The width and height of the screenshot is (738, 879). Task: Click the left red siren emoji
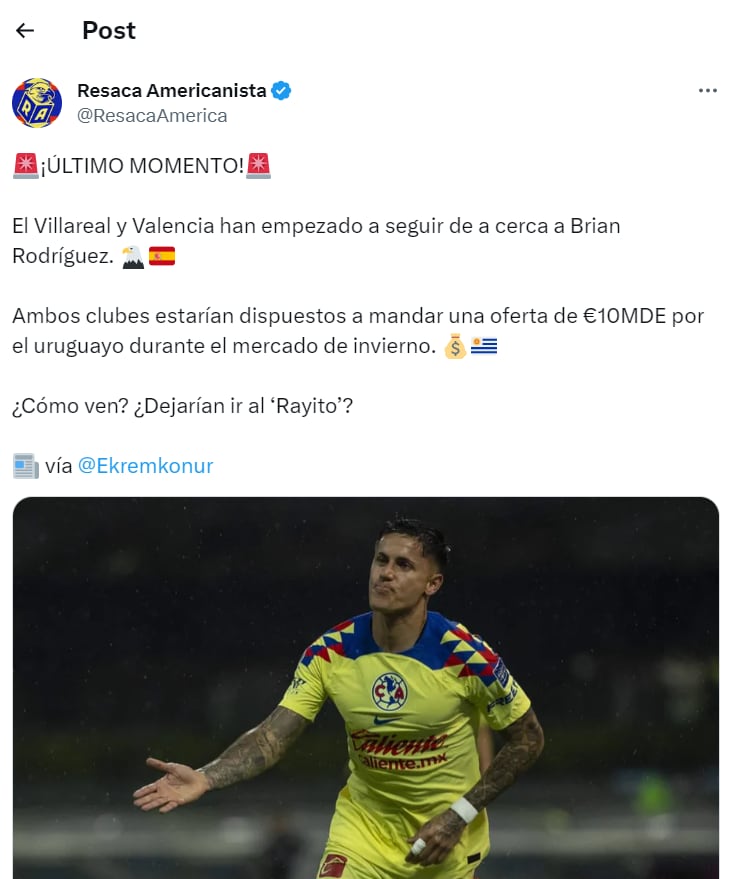(26, 166)
